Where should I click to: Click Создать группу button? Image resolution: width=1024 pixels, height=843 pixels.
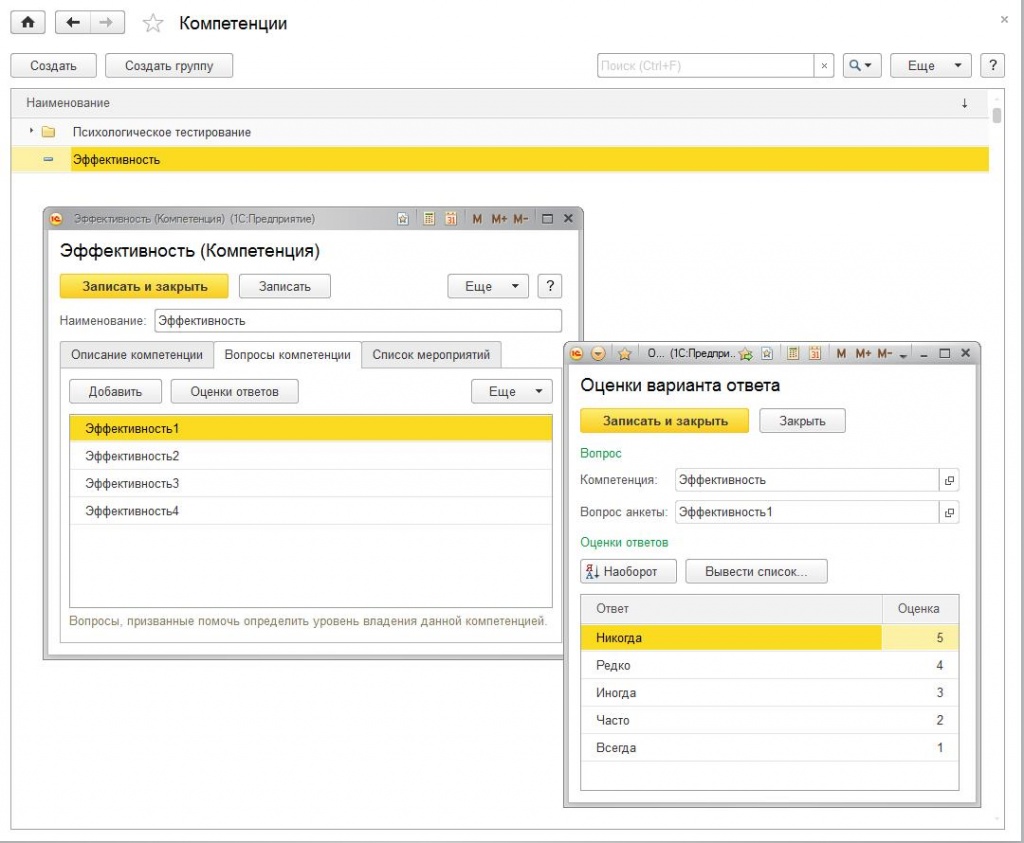pos(169,66)
